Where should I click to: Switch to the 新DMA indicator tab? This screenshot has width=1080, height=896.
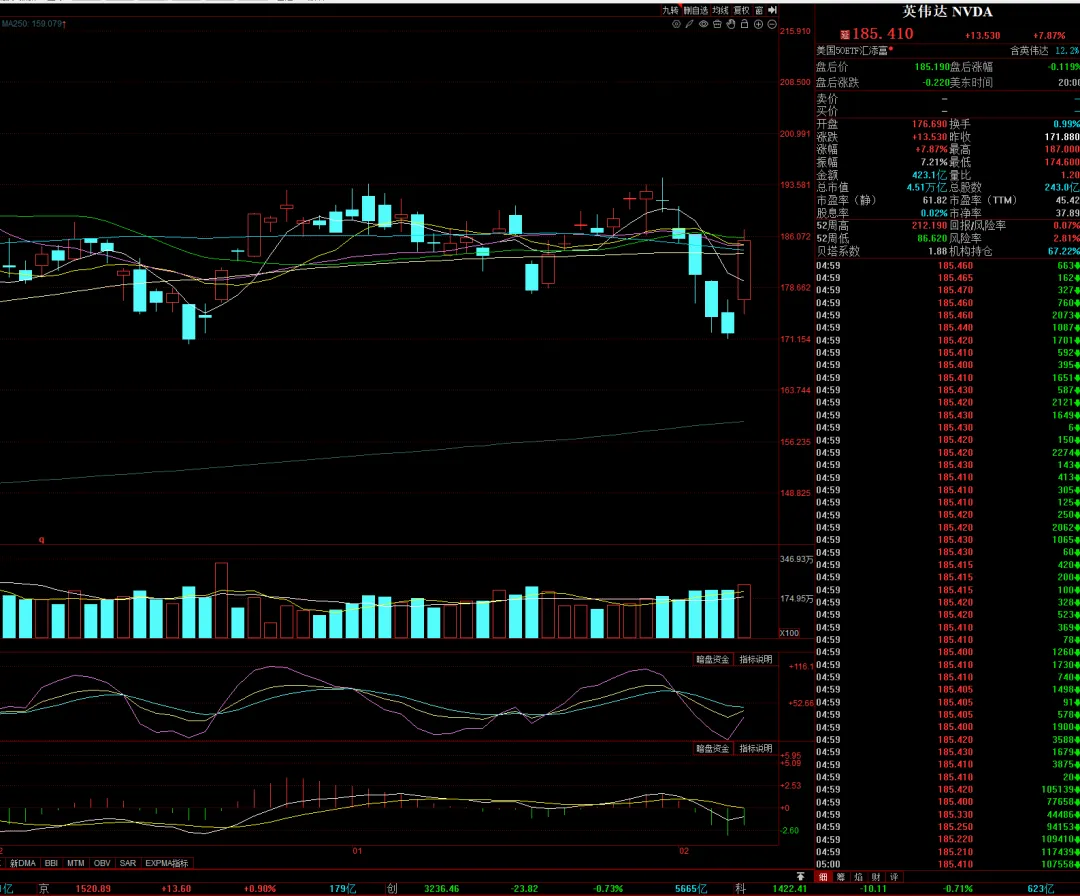(x=23, y=863)
